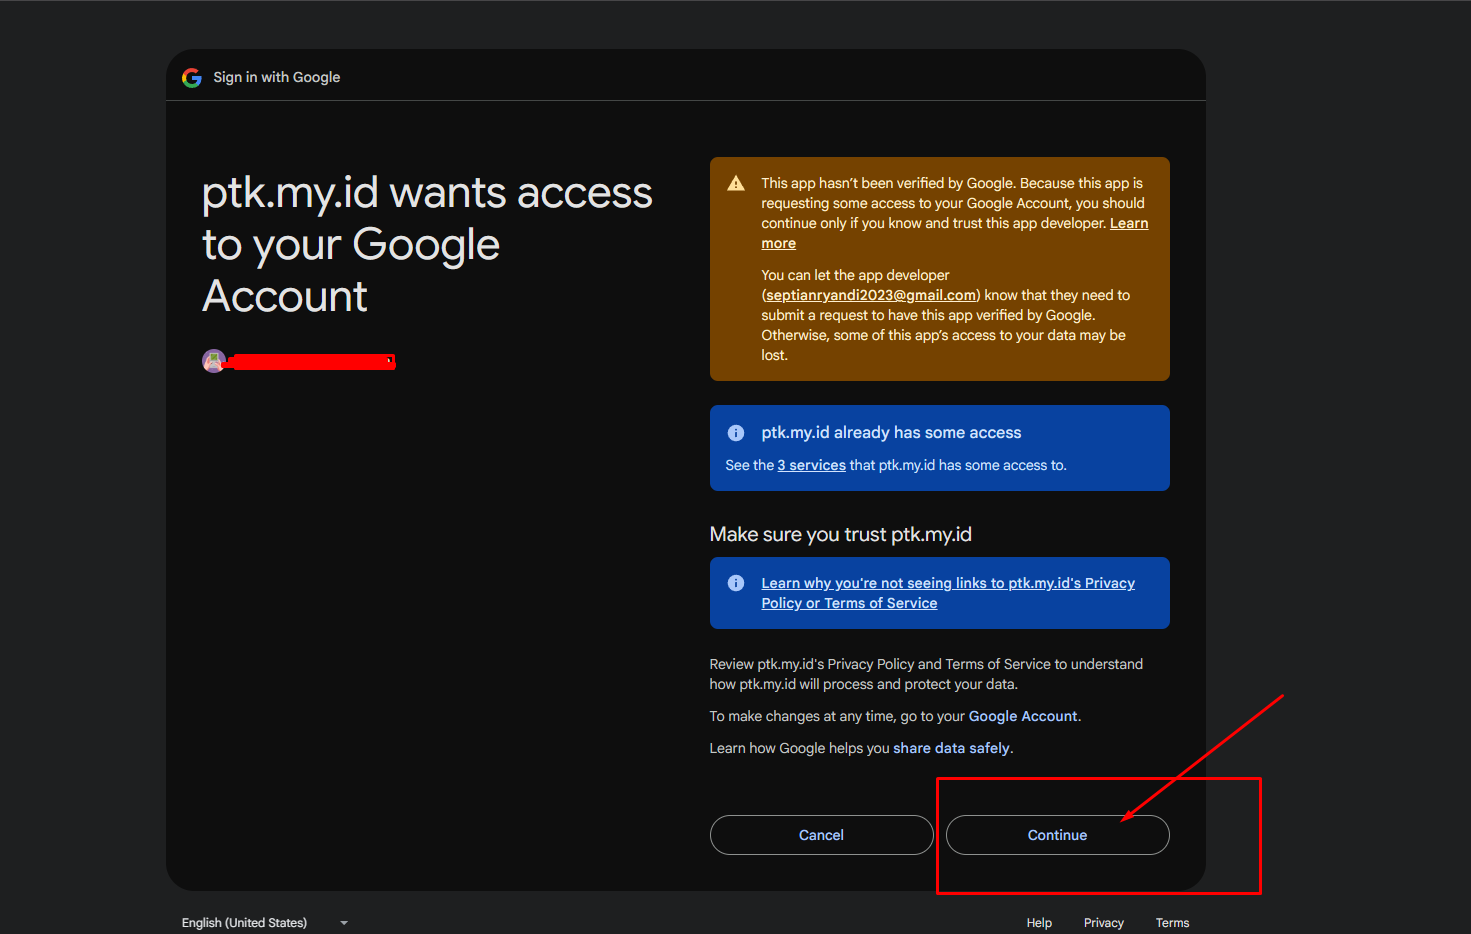This screenshot has width=1471, height=934.
Task: Click the 'ptk.my.id wants access' title
Action: click(427, 244)
